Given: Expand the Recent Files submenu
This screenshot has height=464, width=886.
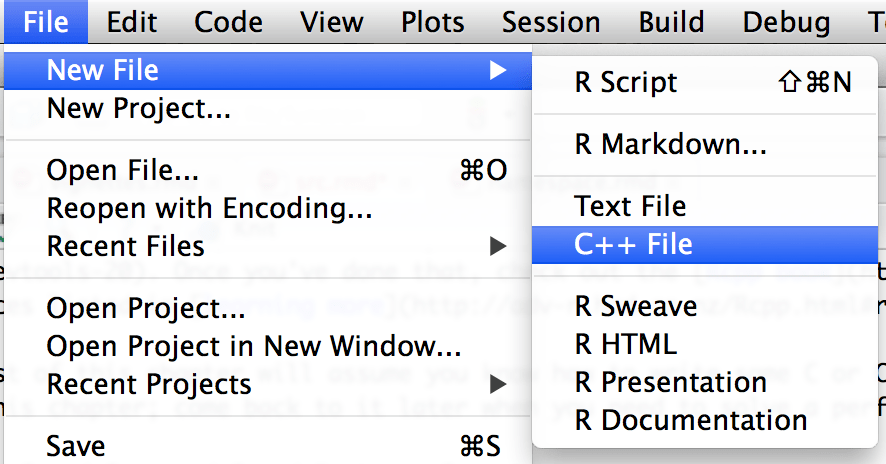Looking at the screenshot, I should click(268, 246).
